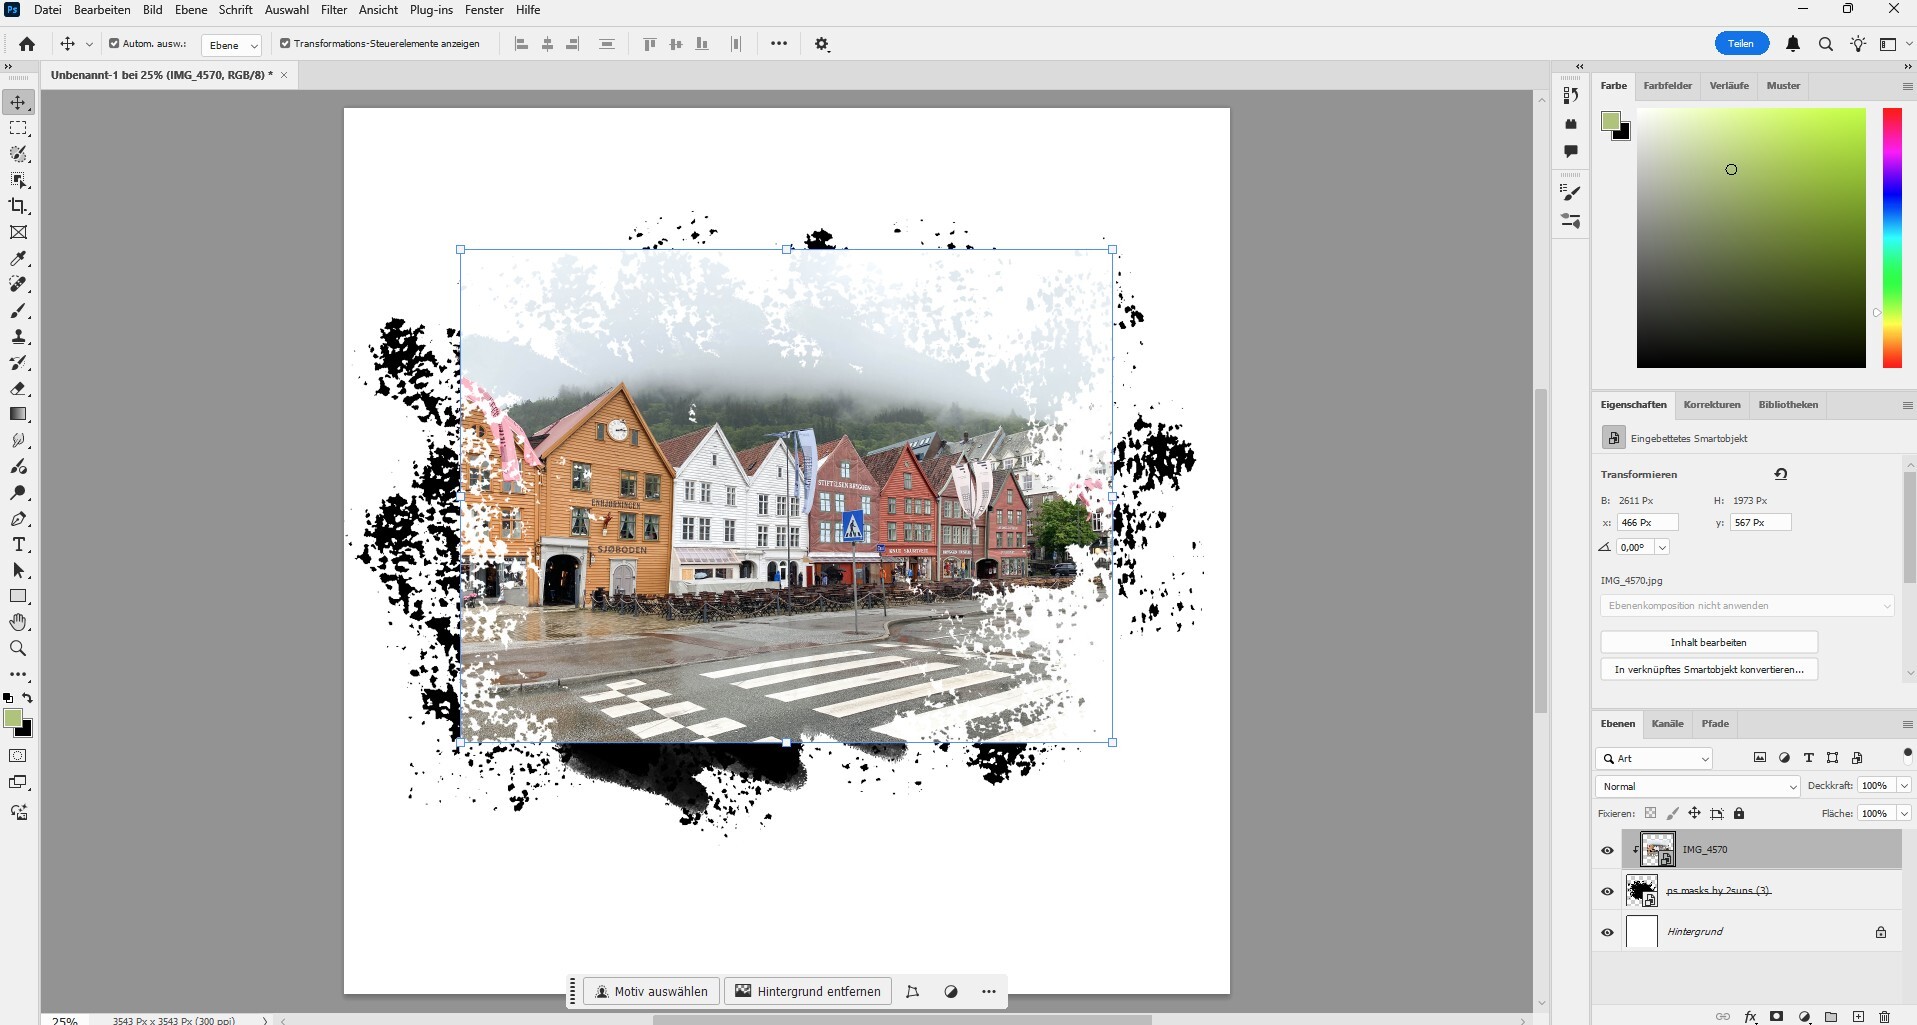The width and height of the screenshot is (1917, 1025).
Task: Click align left edges icon
Action: coord(521,44)
